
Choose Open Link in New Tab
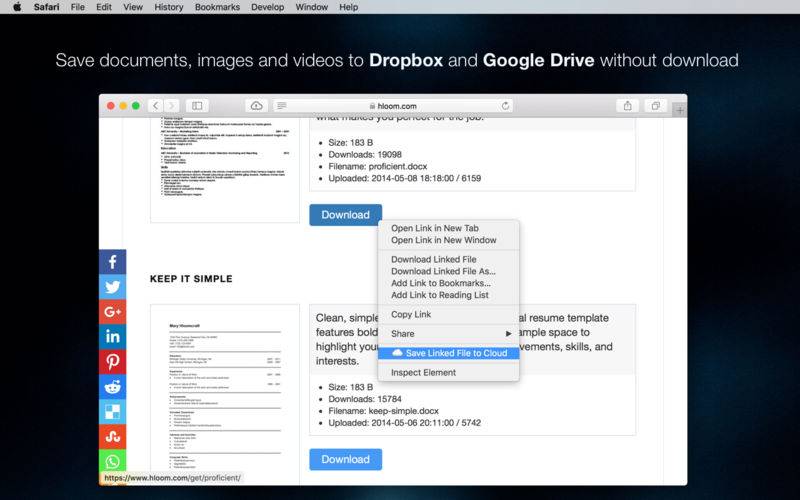click(x=448, y=228)
